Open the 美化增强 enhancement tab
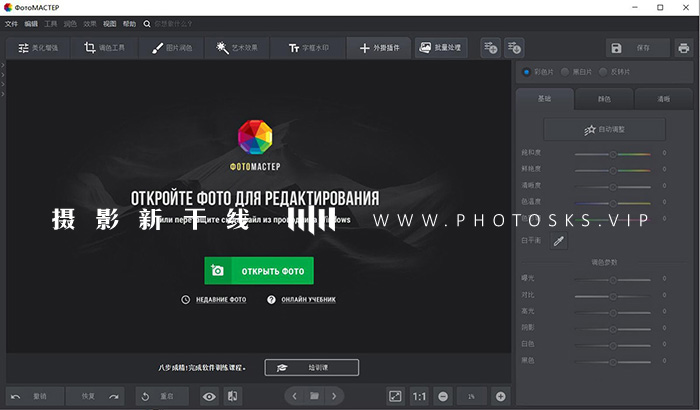Image resolution: width=700 pixels, height=410 pixels. [38, 48]
